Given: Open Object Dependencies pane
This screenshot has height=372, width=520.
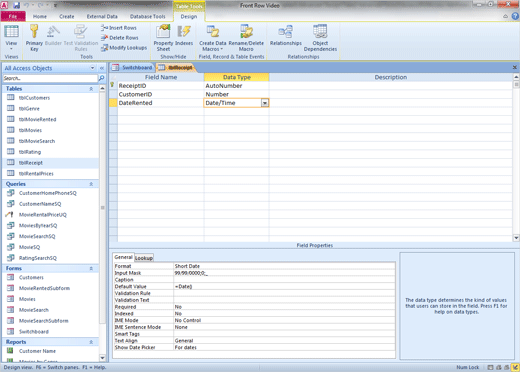Looking at the screenshot, I should coord(320,37).
